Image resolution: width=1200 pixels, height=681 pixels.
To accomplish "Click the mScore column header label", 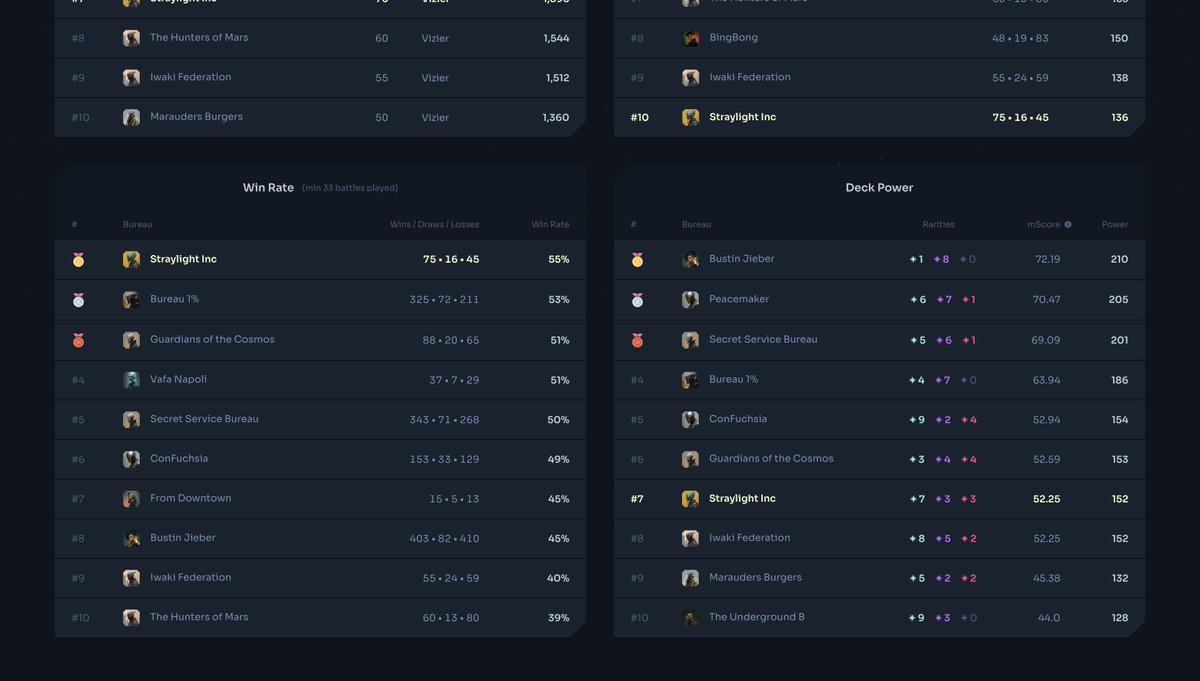I will coord(1044,225).
